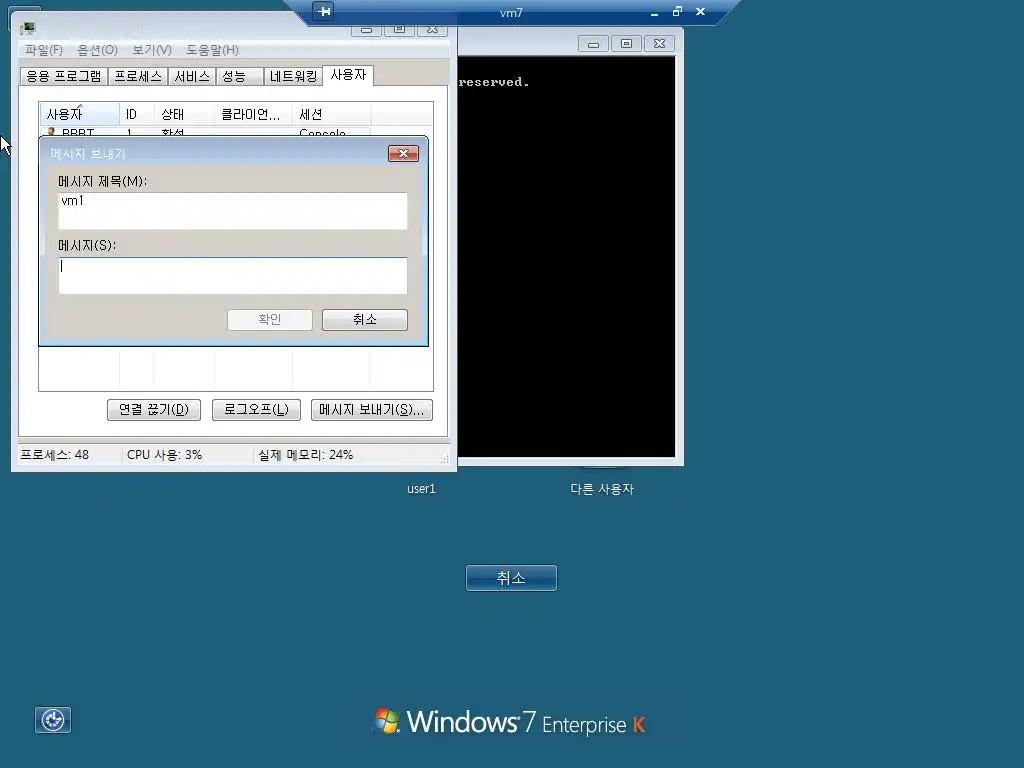Click the CPU 사용: 3% status entry
This screenshot has width=1024, height=768.
coord(165,455)
